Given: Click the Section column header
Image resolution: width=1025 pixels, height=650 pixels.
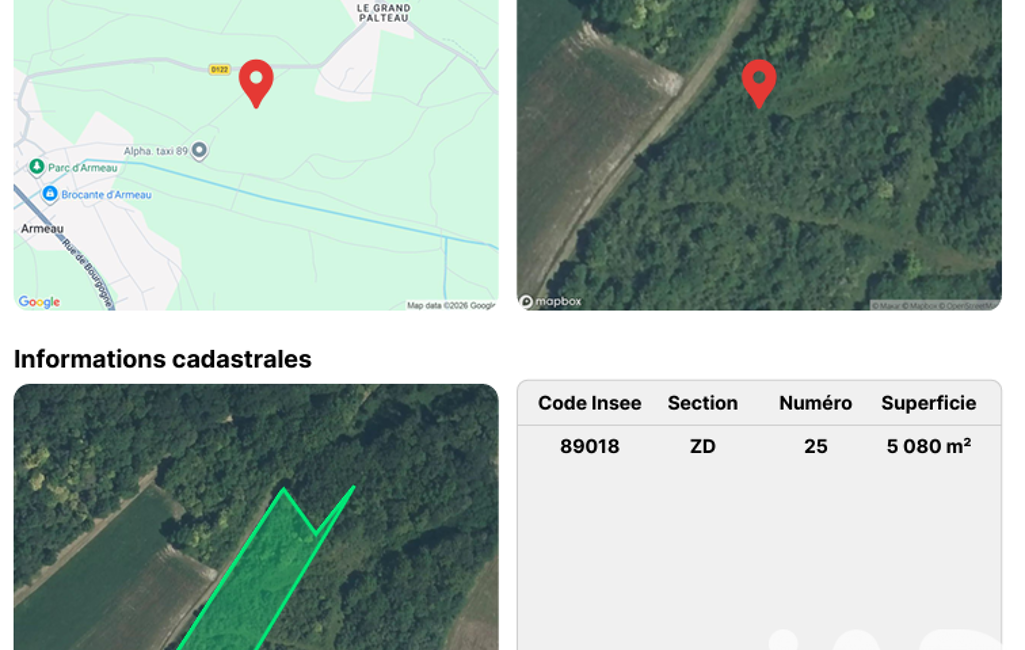Looking at the screenshot, I should (702, 403).
